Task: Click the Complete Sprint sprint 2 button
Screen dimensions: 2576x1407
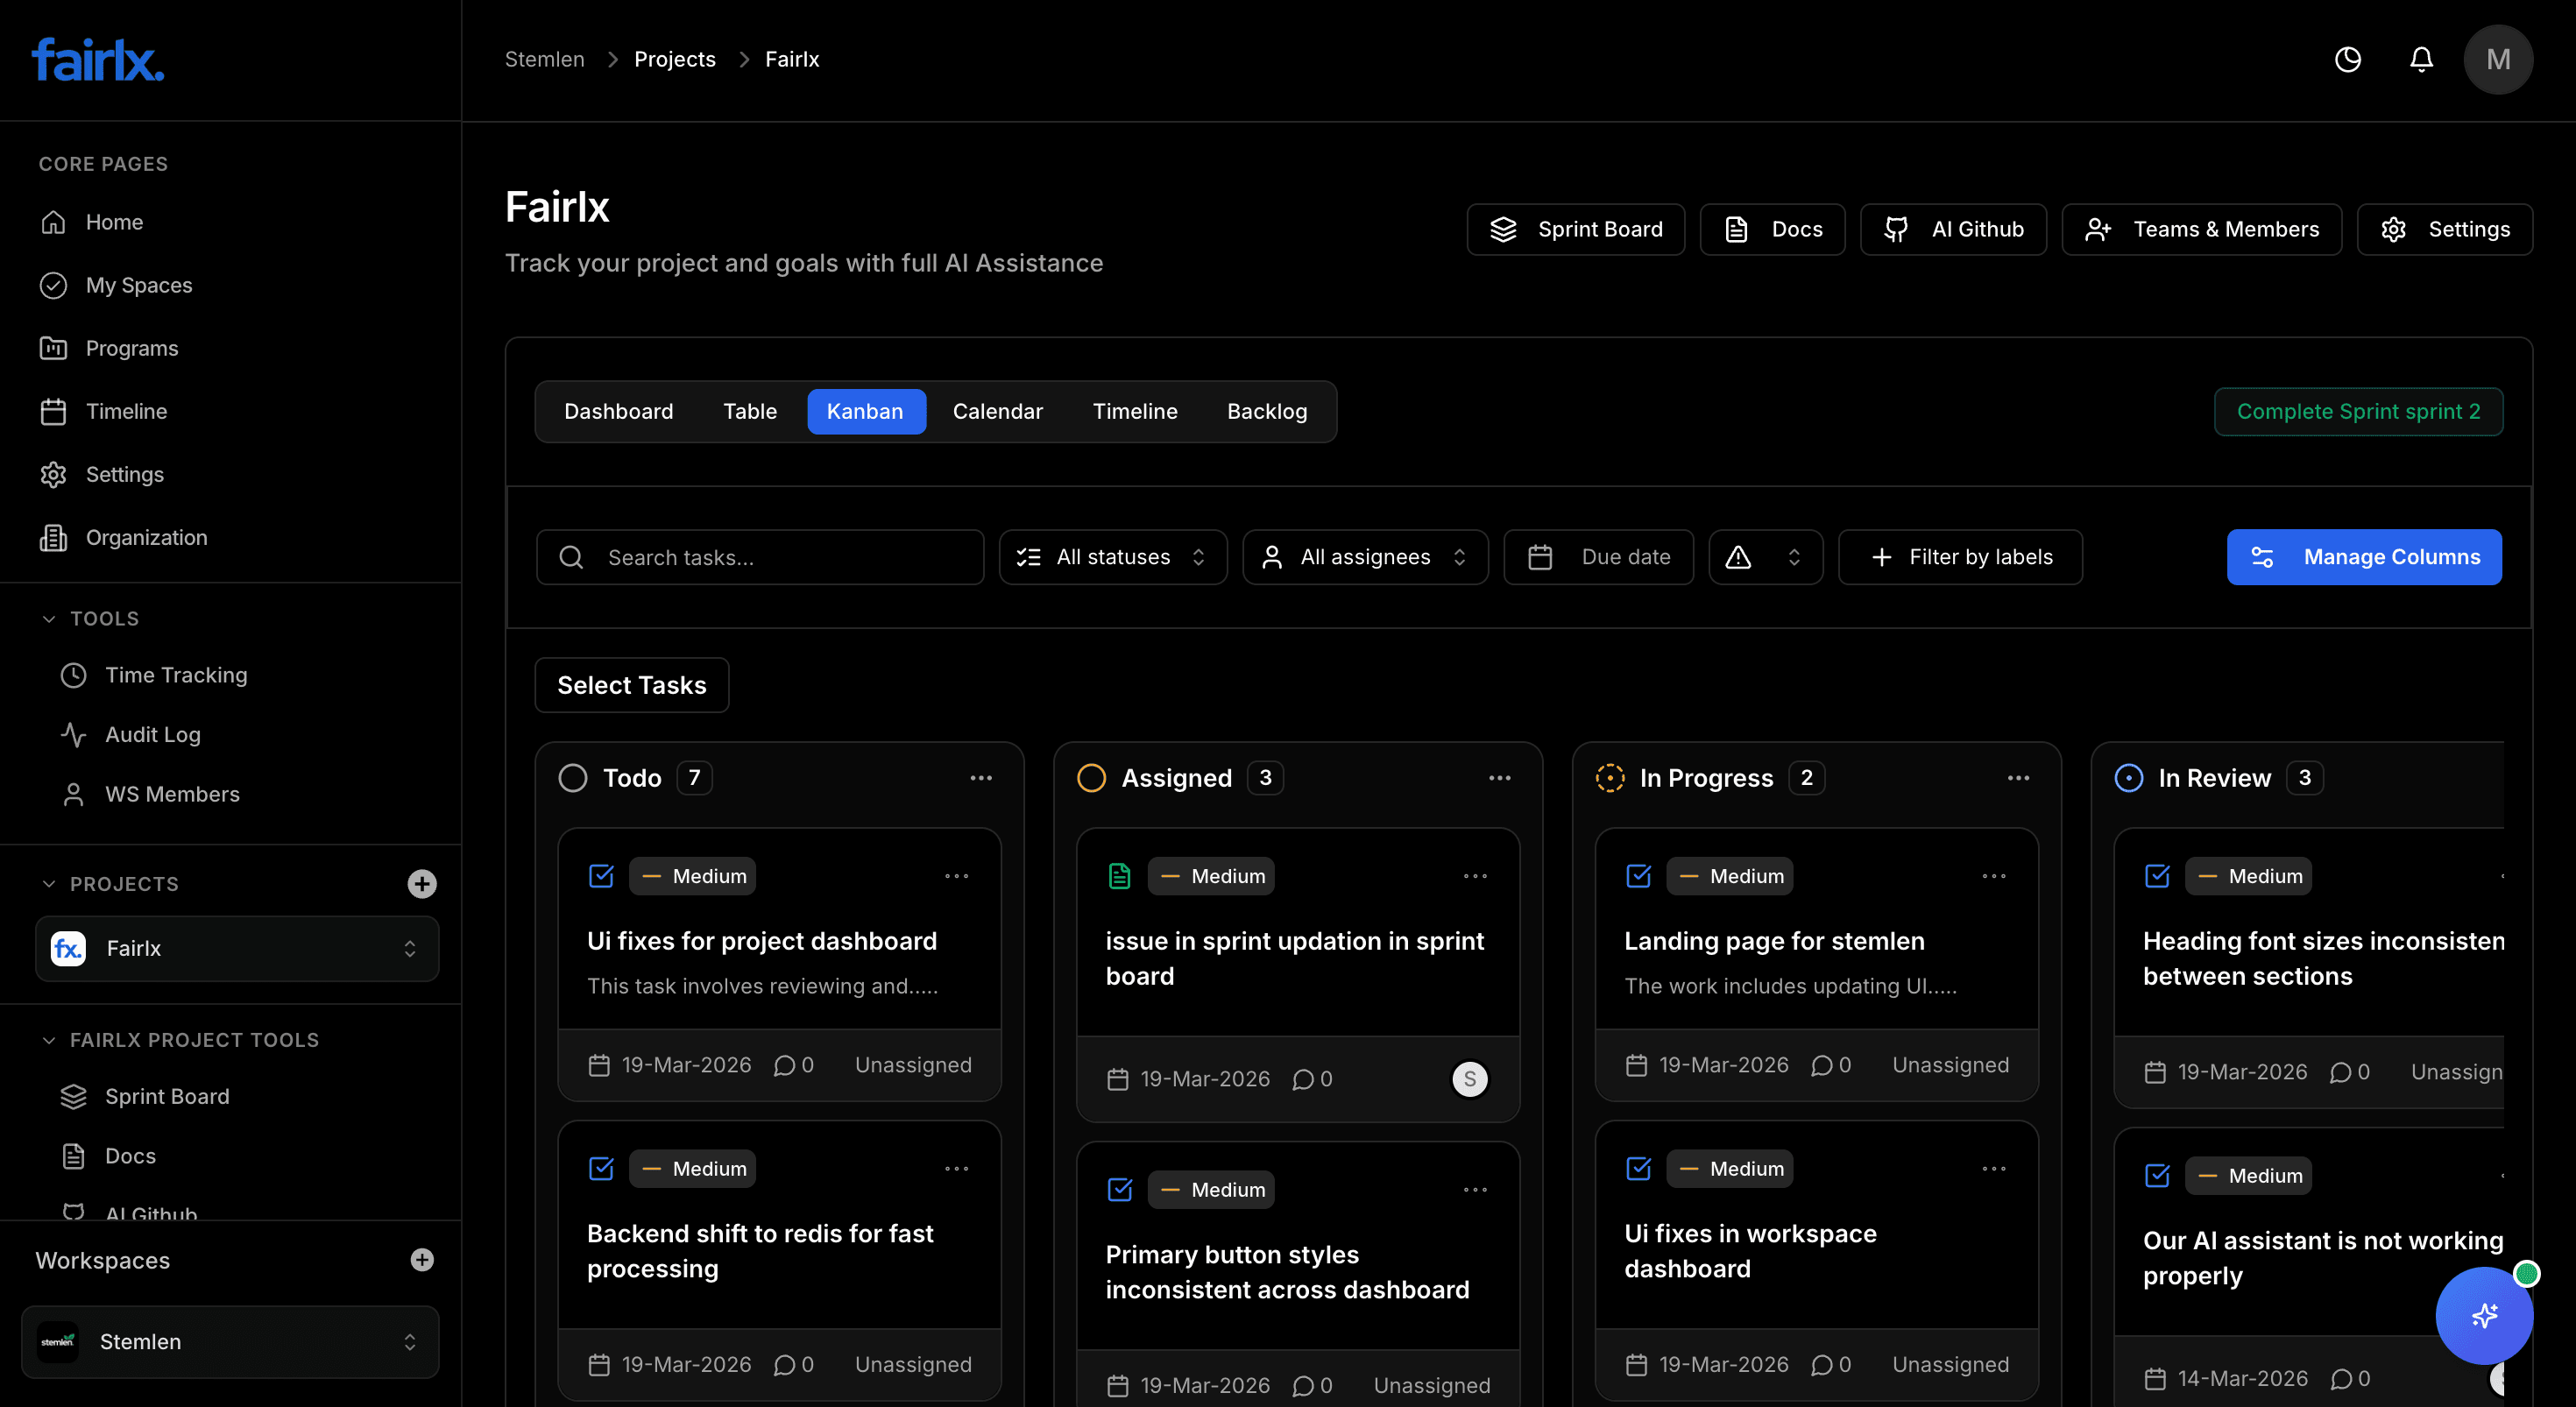Action: (2358, 411)
